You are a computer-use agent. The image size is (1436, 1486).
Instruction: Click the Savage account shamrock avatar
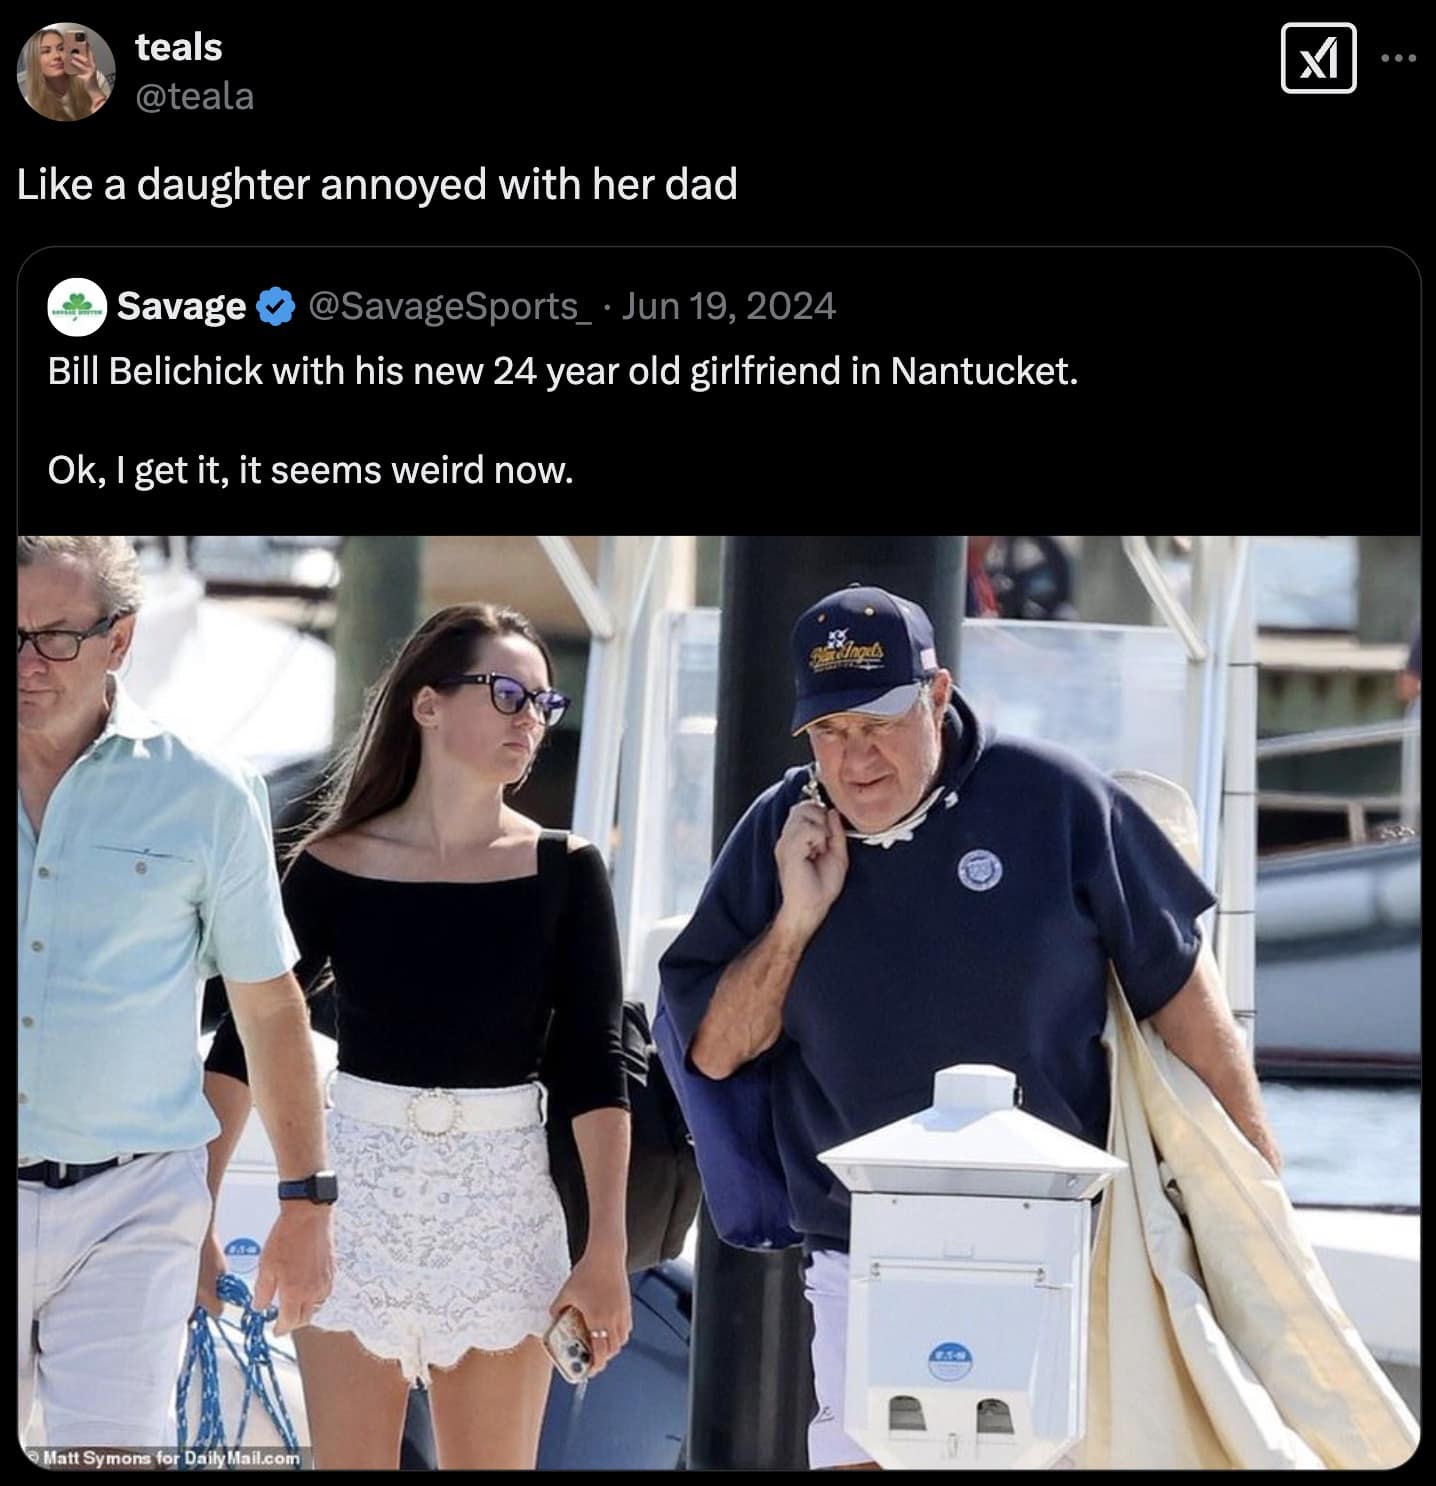point(77,306)
